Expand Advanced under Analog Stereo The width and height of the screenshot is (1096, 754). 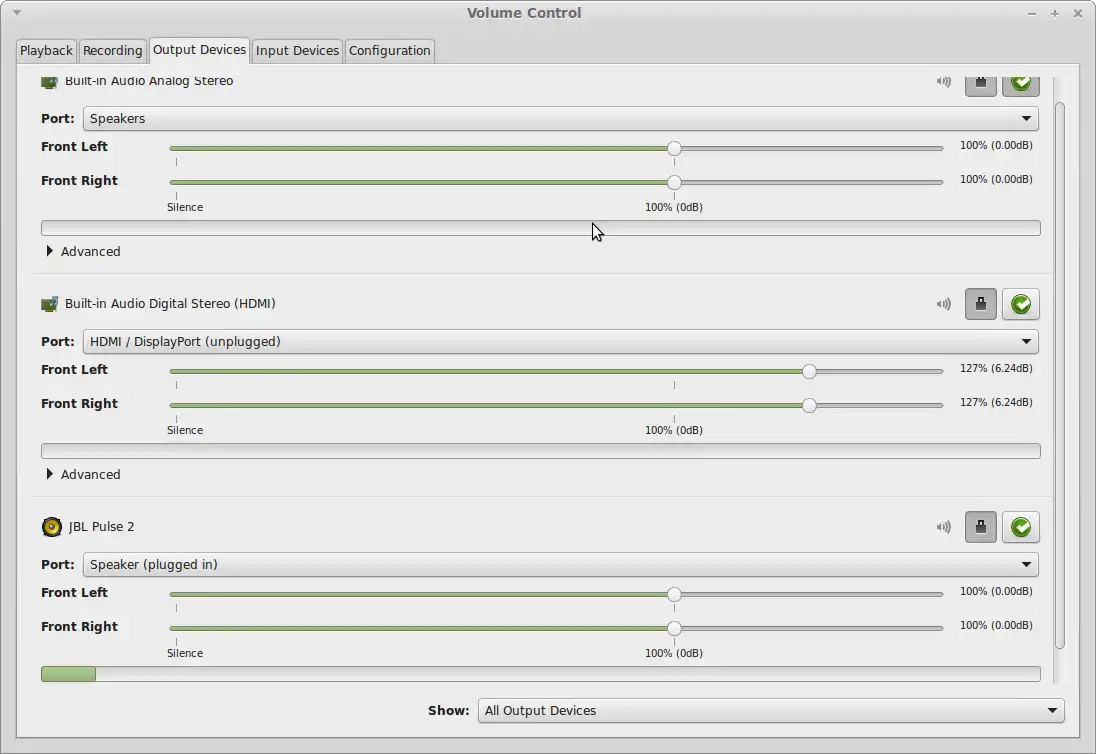(x=83, y=252)
